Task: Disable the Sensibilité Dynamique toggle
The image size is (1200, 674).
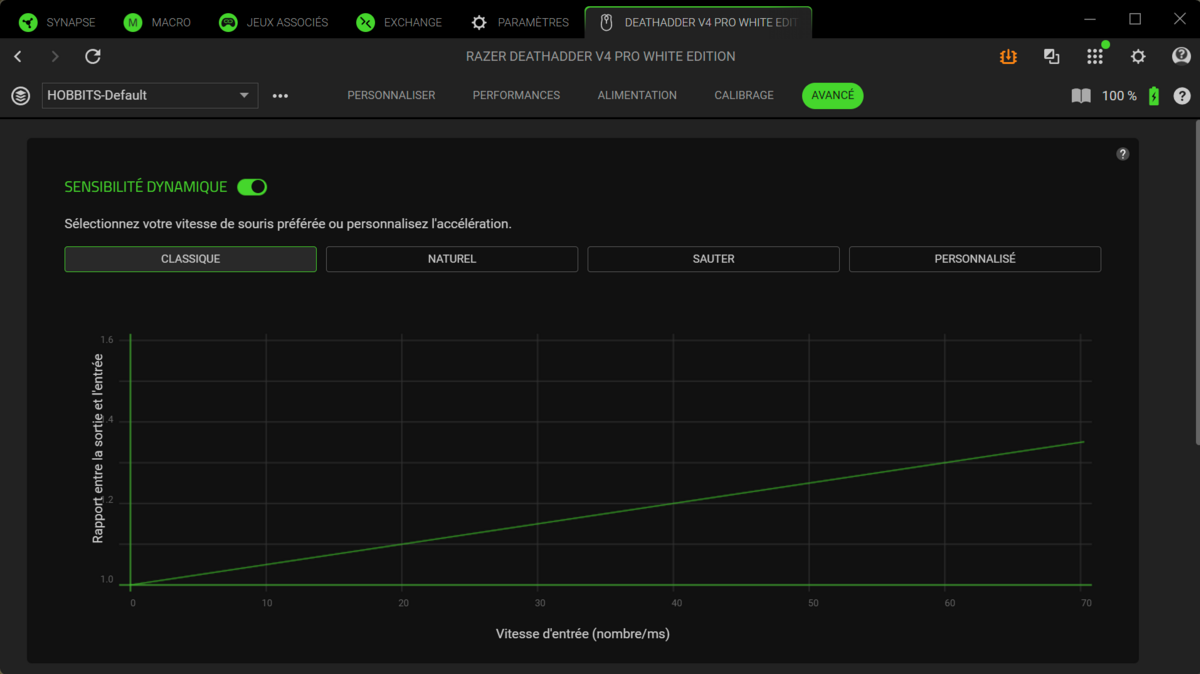Action: [252, 187]
